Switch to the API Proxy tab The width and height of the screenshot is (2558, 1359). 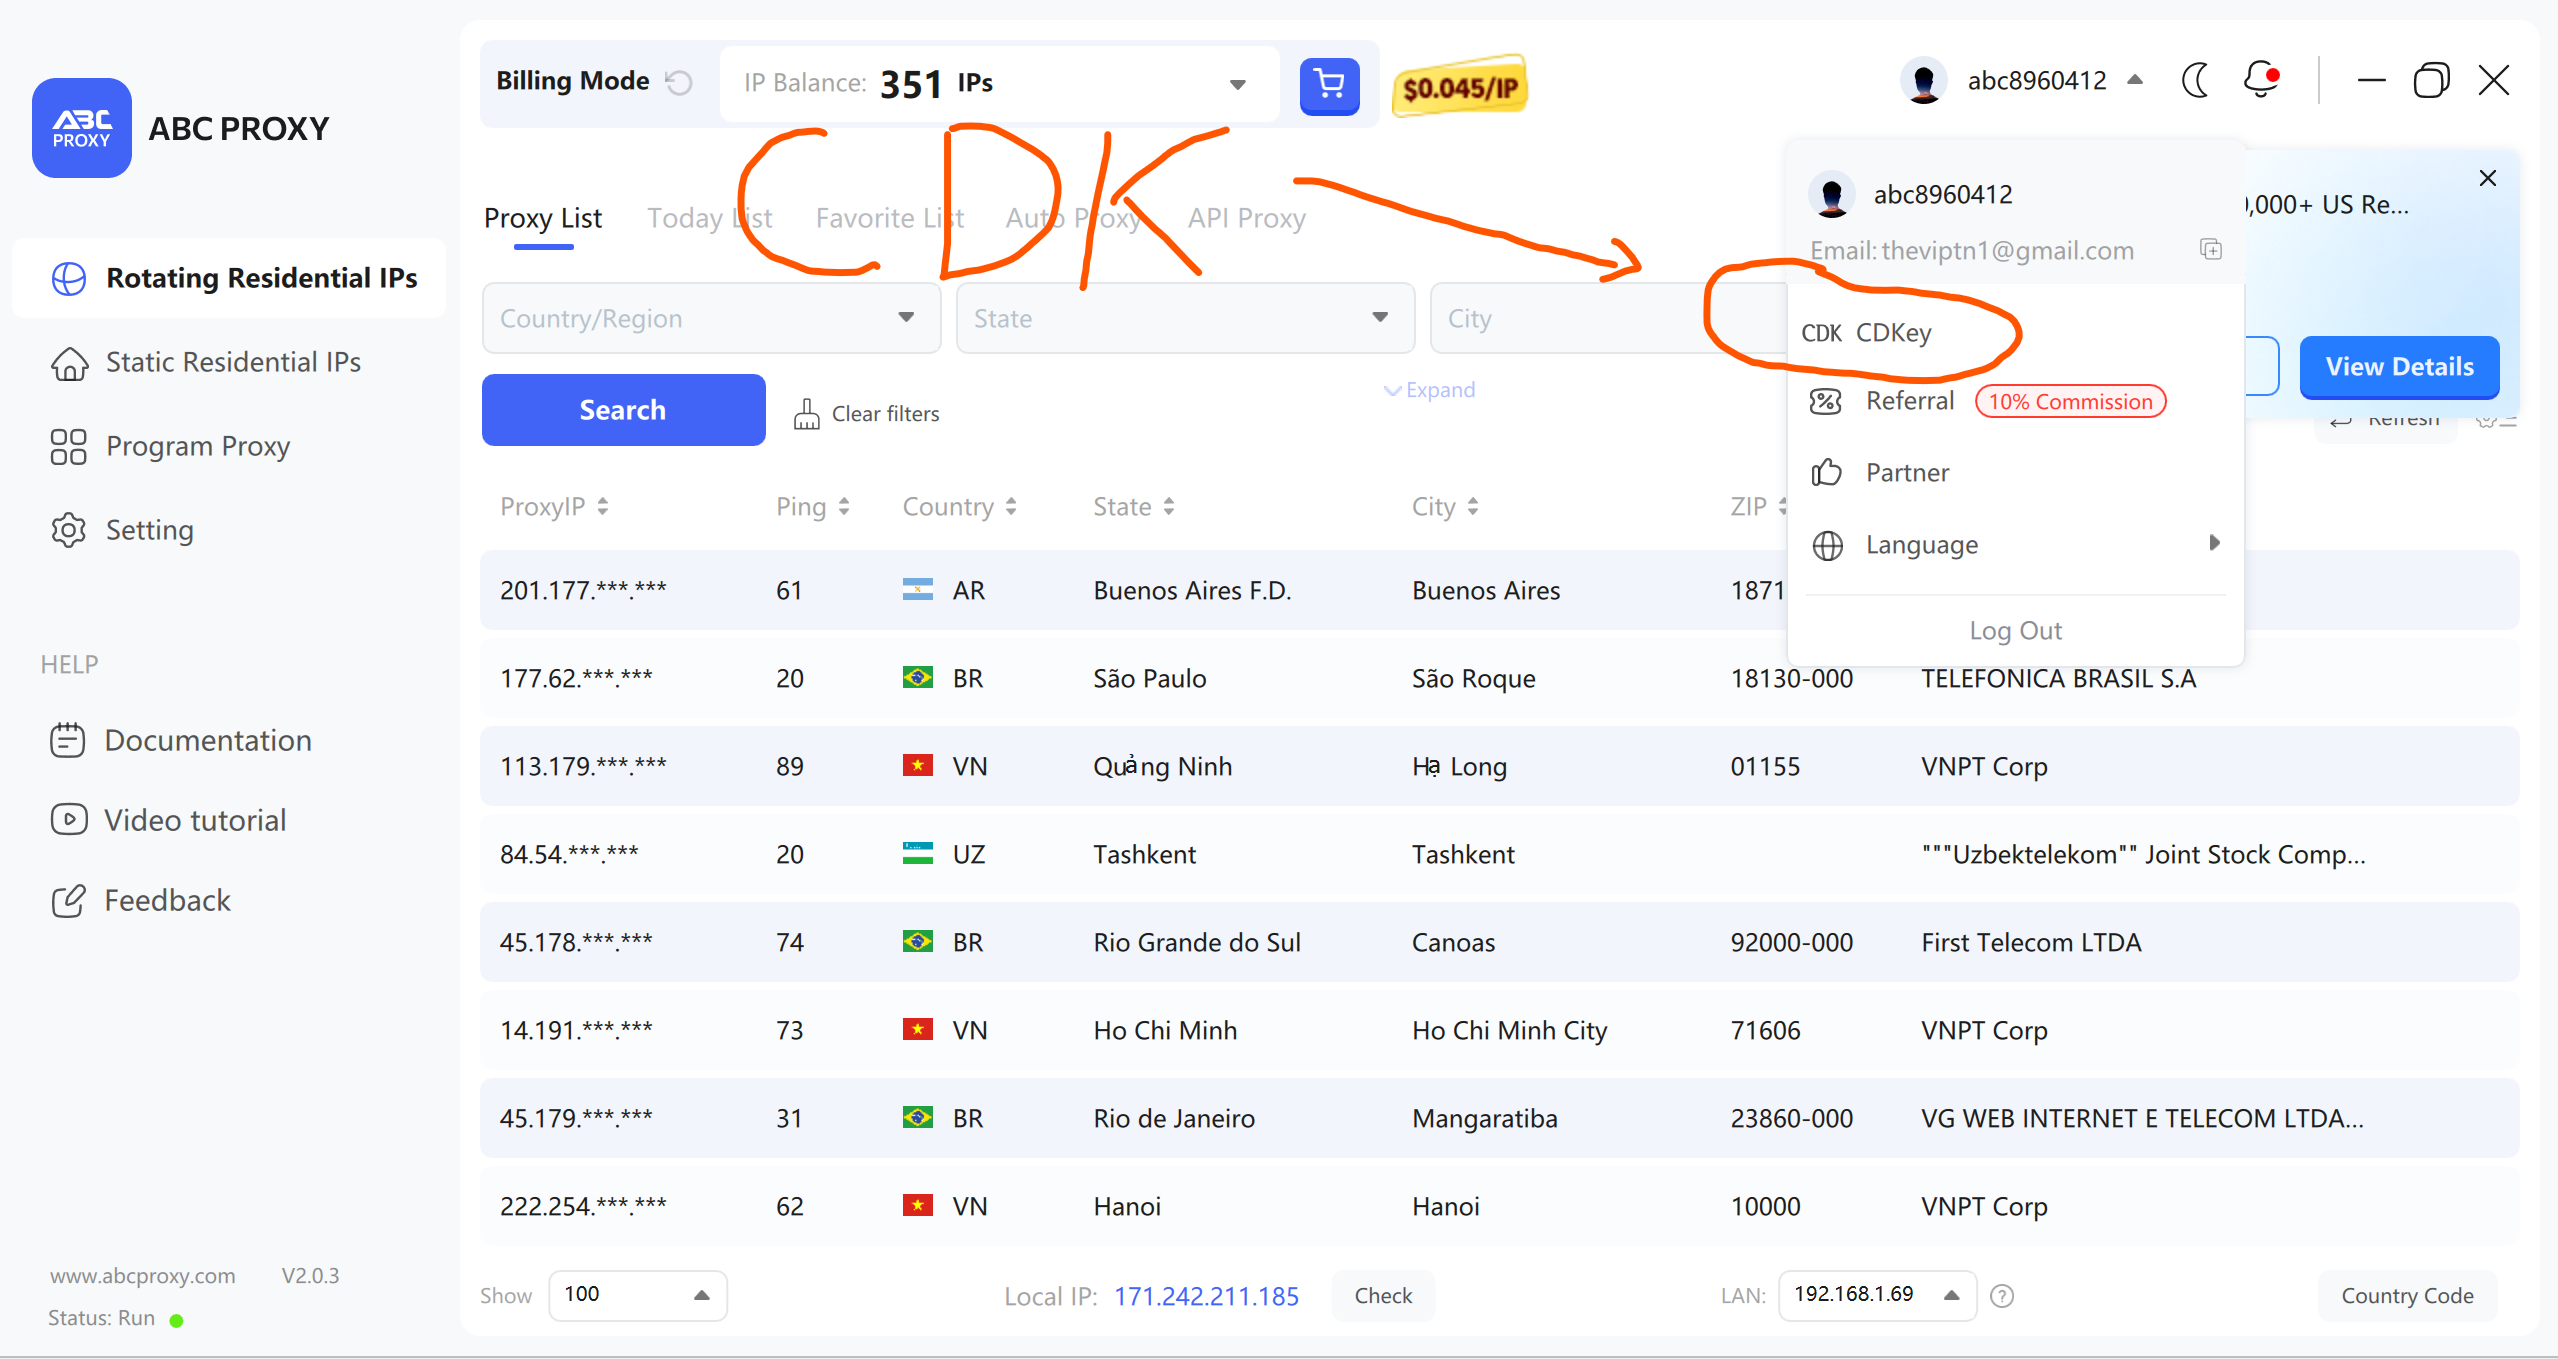1246,218
